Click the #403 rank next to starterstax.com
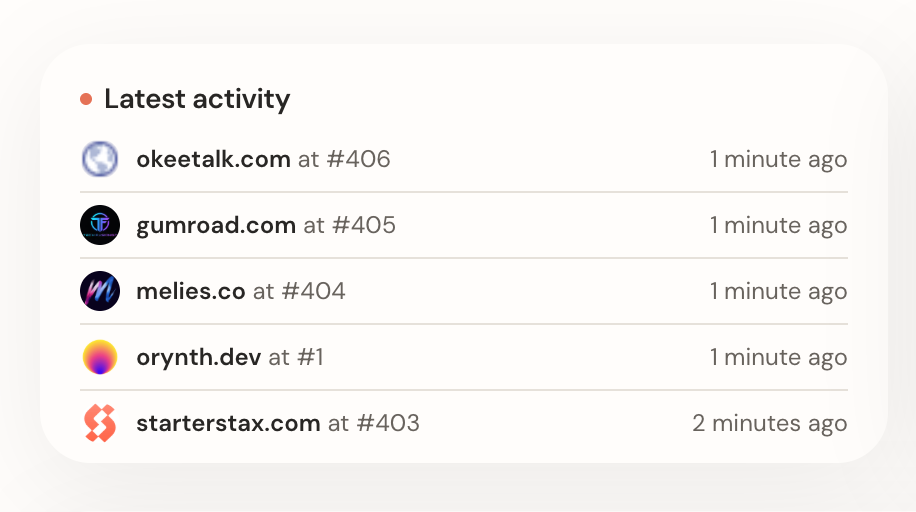 click(388, 423)
